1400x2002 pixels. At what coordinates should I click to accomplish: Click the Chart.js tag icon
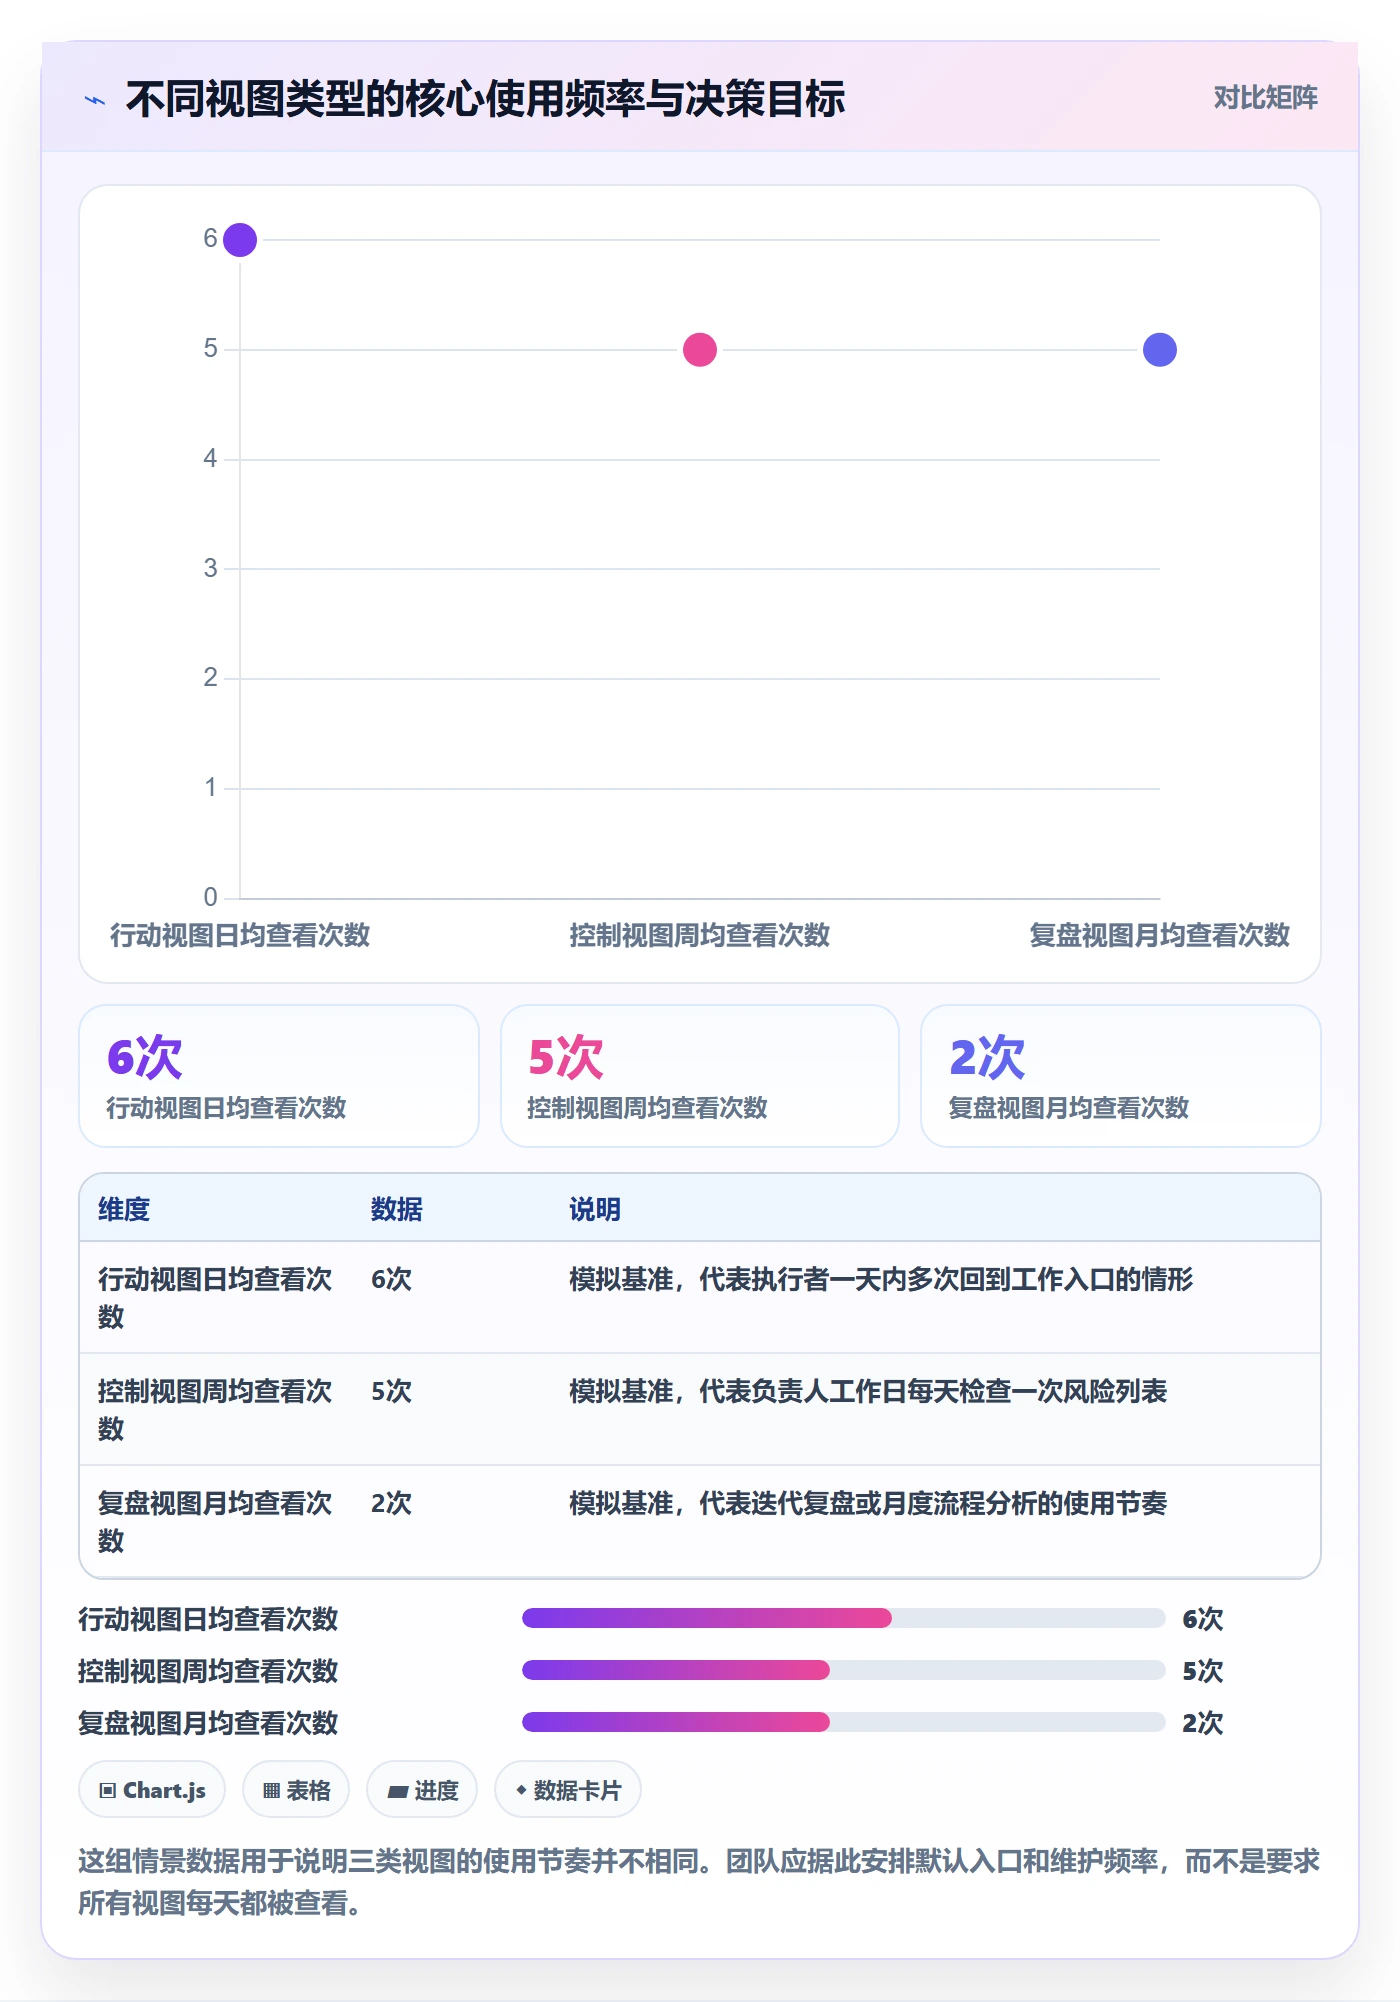point(108,1790)
